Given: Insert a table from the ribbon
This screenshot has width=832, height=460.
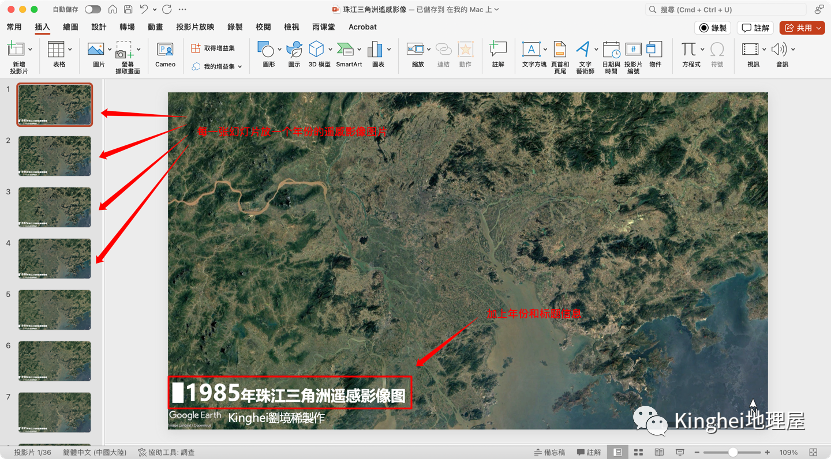Looking at the screenshot, I should [x=57, y=49].
